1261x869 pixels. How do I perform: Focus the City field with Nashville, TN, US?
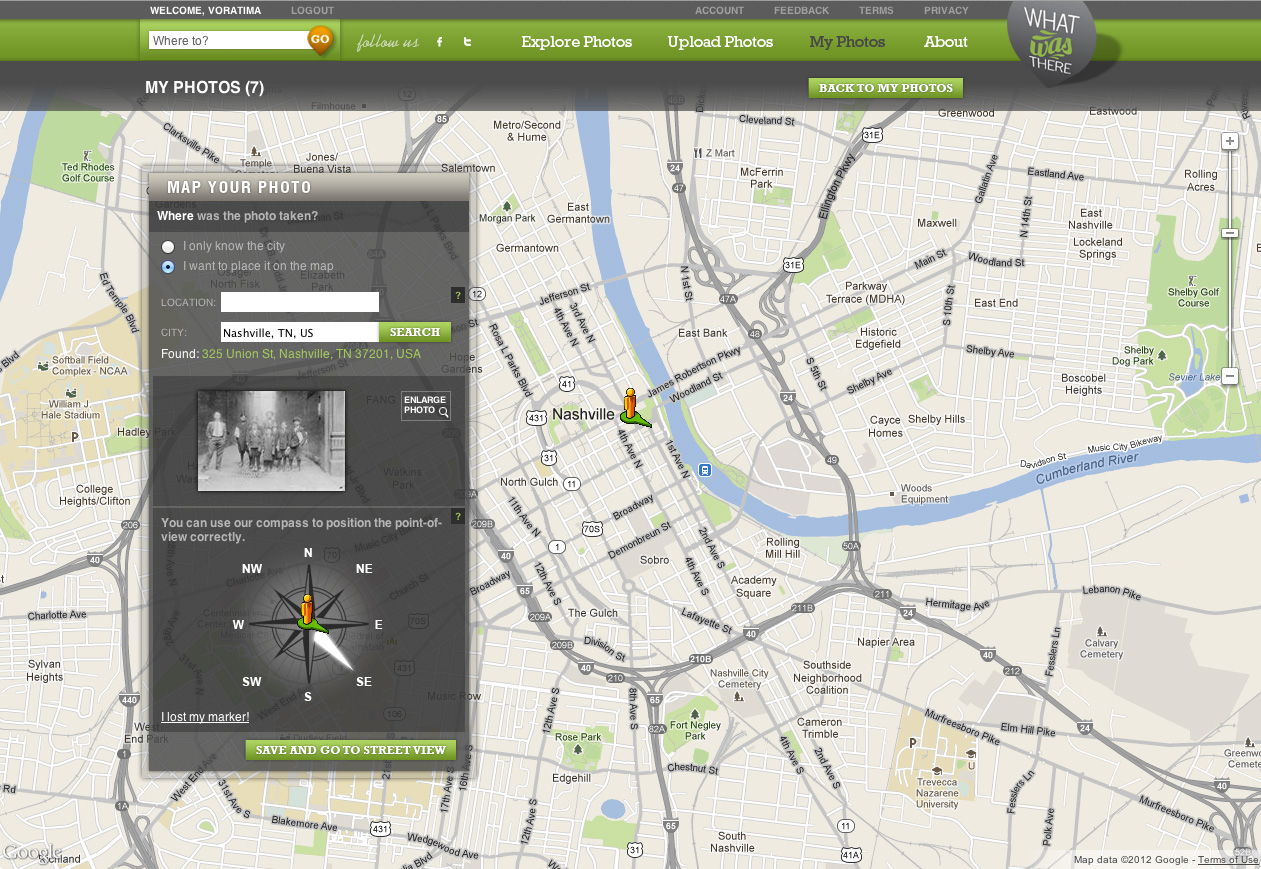pyautogui.click(x=300, y=332)
